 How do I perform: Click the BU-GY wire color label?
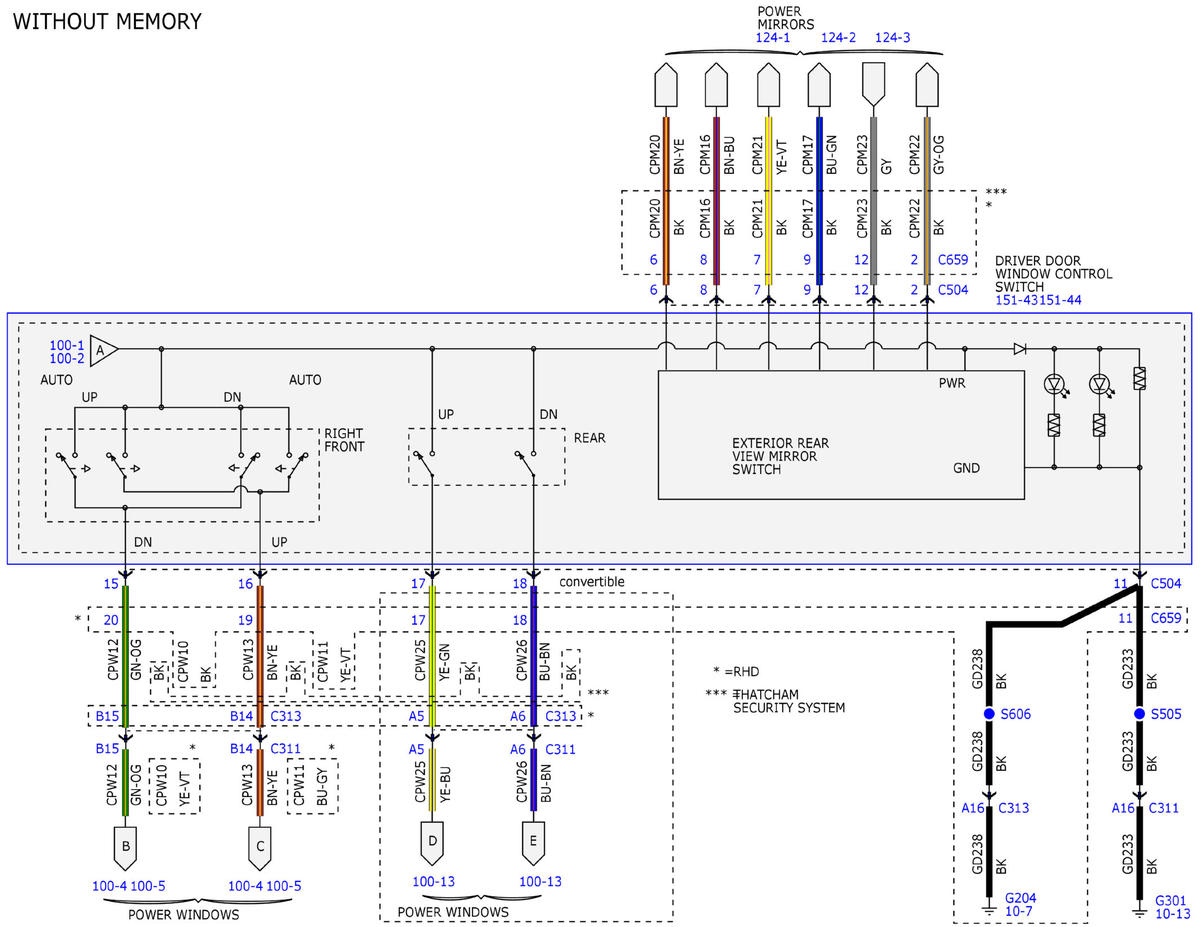pyautogui.click(x=322, y=786)
